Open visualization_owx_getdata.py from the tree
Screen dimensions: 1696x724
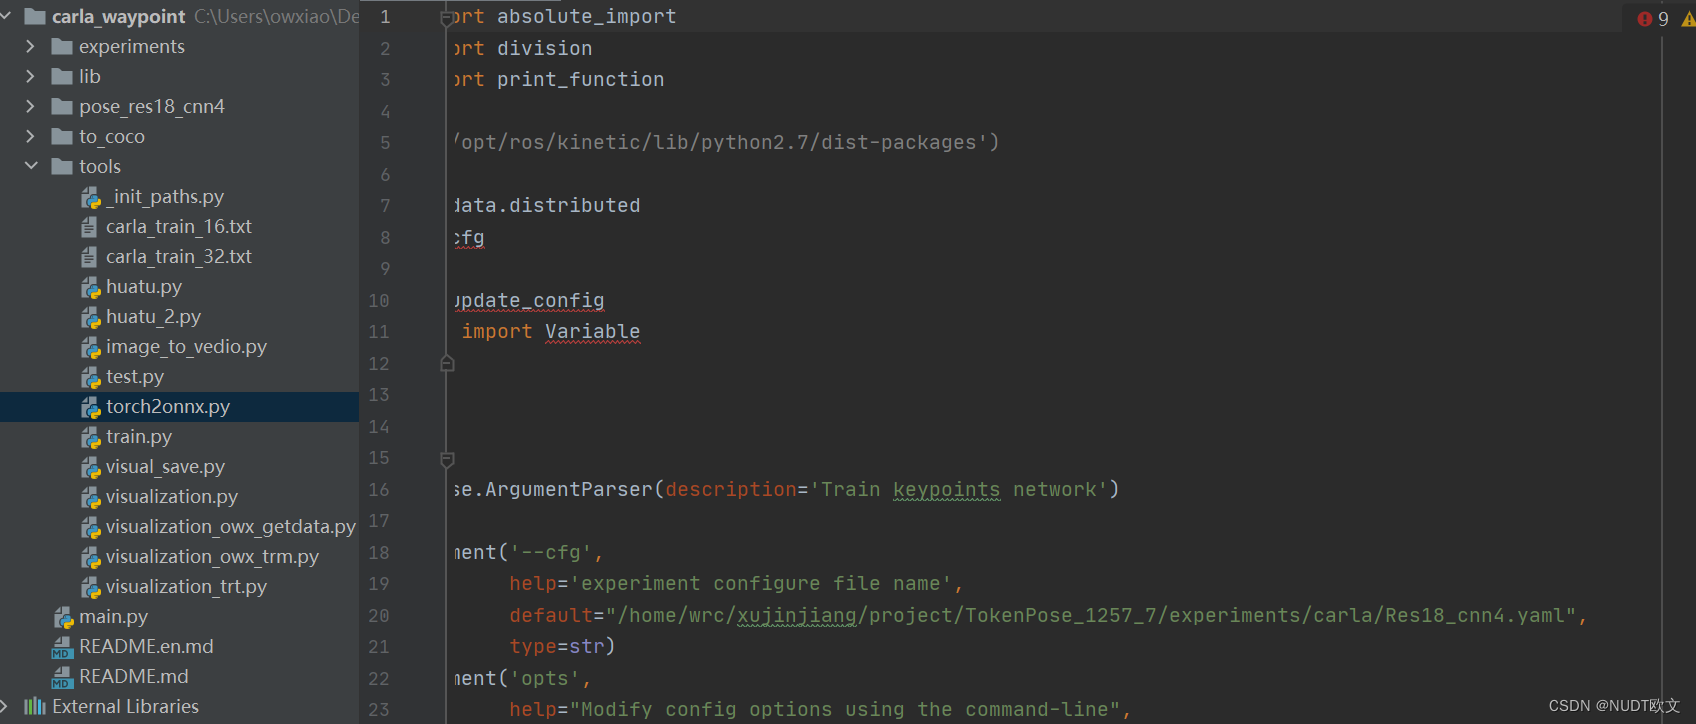pyautogui.click(x=231, y=526)
